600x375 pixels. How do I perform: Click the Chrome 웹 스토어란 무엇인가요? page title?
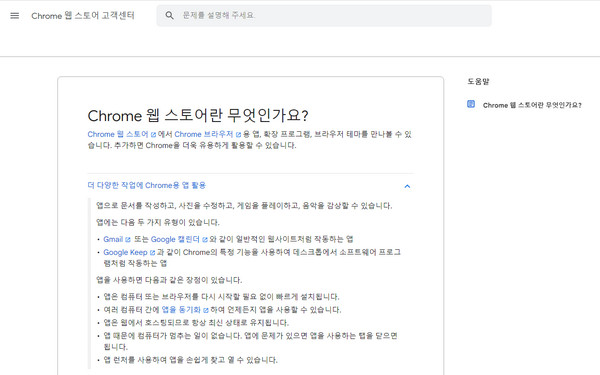coord(198,116)
